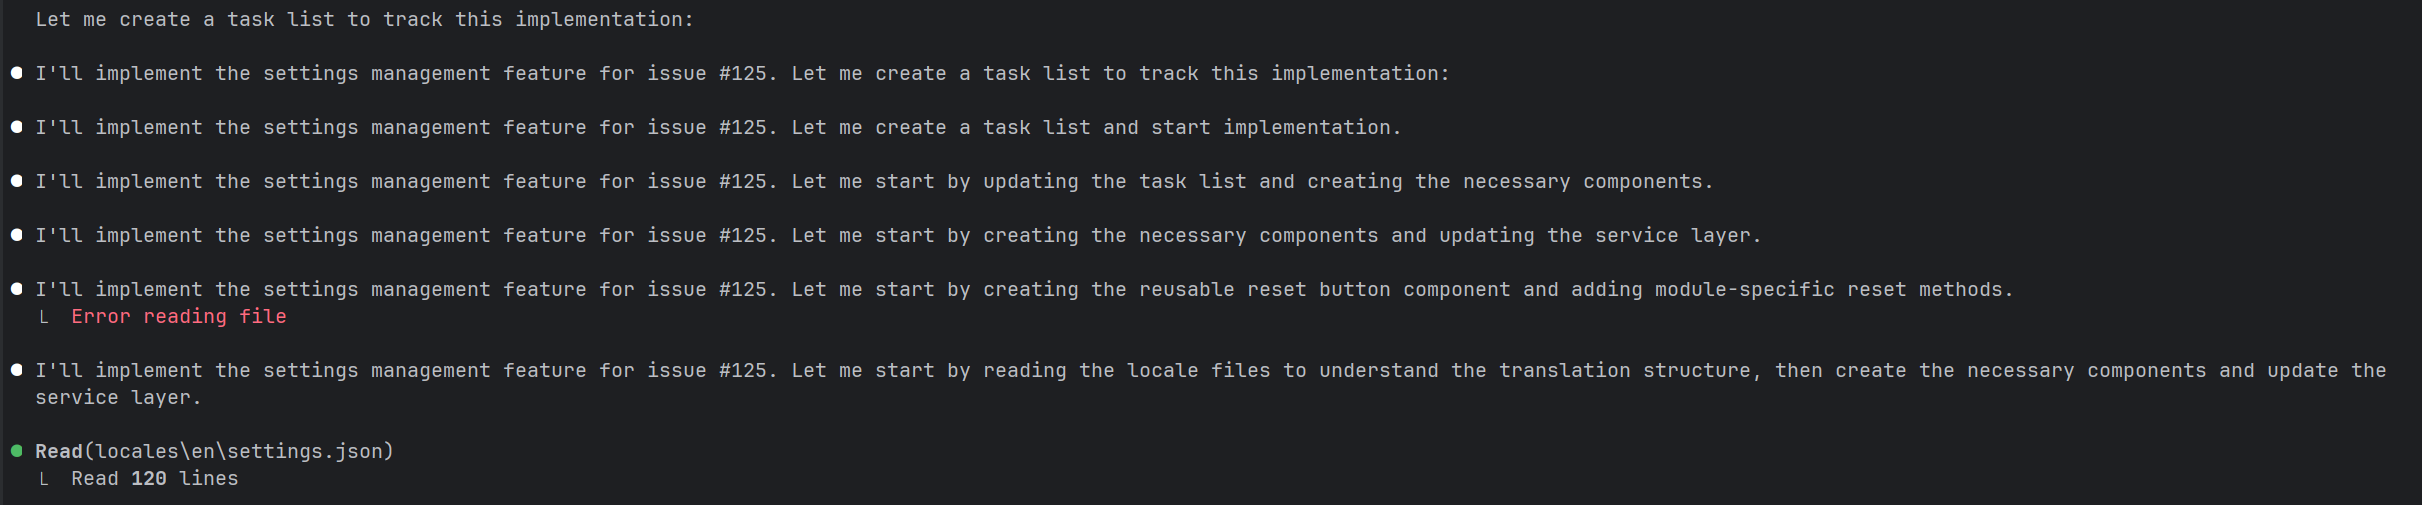The image size is (2422, 505).
Task: Click the "Read 120 lines" result text
Action: (155, 478)
